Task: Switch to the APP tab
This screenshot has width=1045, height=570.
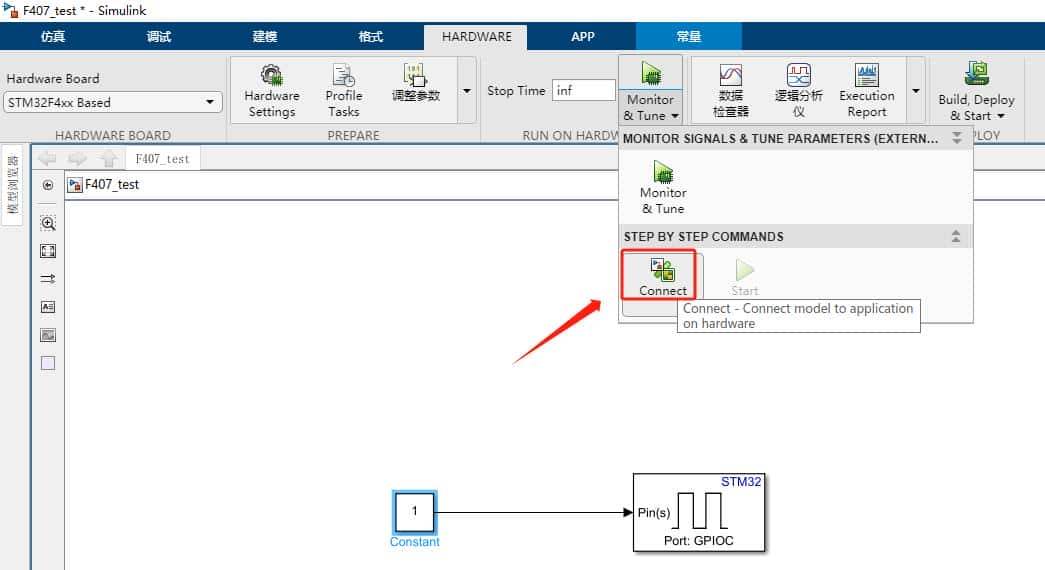Action: (582, 37)
